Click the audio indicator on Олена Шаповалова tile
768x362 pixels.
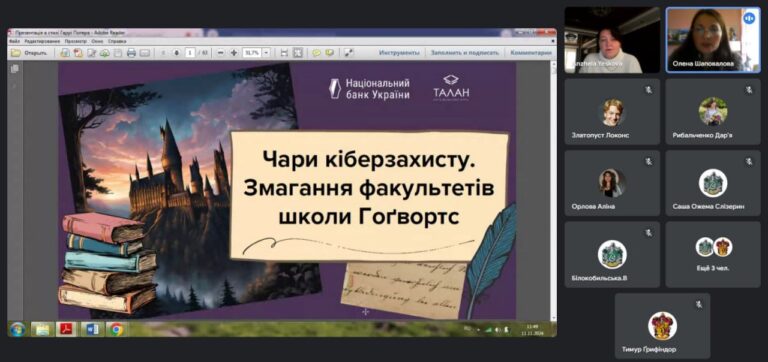pos(748,18)
